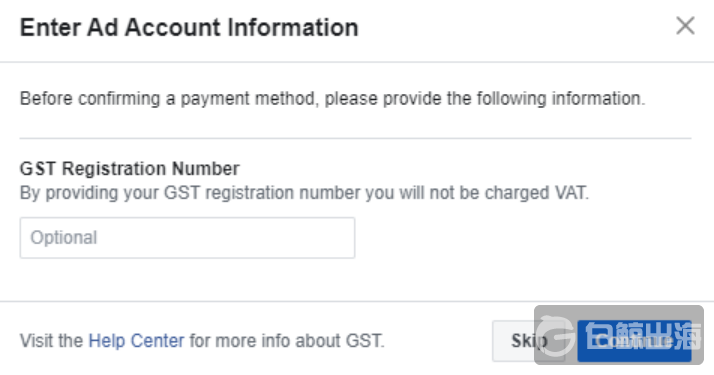
Task: Dismiss the dialog with the X icon
Action: [x=685, y=26]
